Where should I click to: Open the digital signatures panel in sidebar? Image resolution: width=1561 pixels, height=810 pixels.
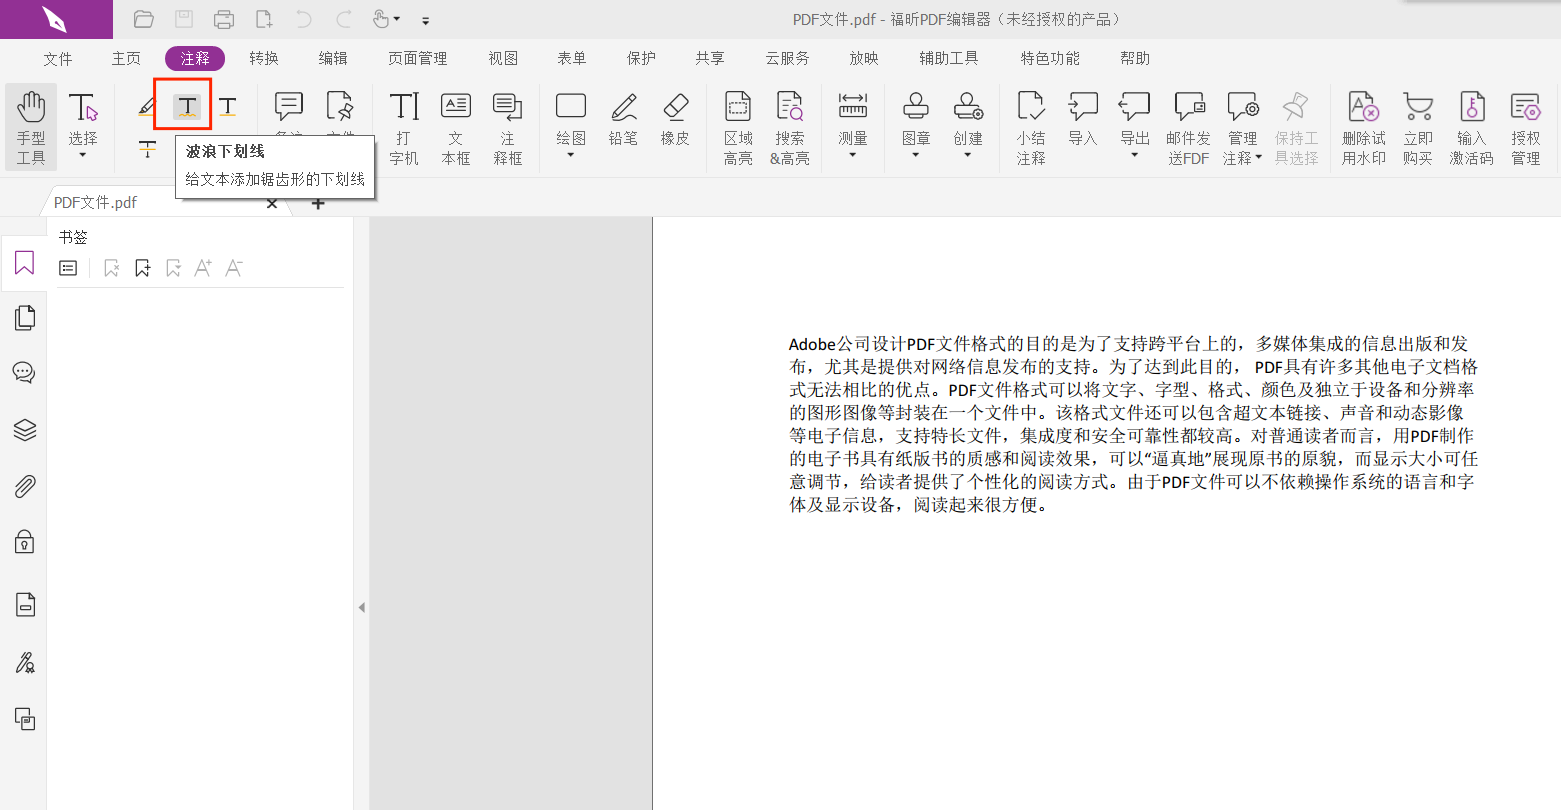coord(24,662)
